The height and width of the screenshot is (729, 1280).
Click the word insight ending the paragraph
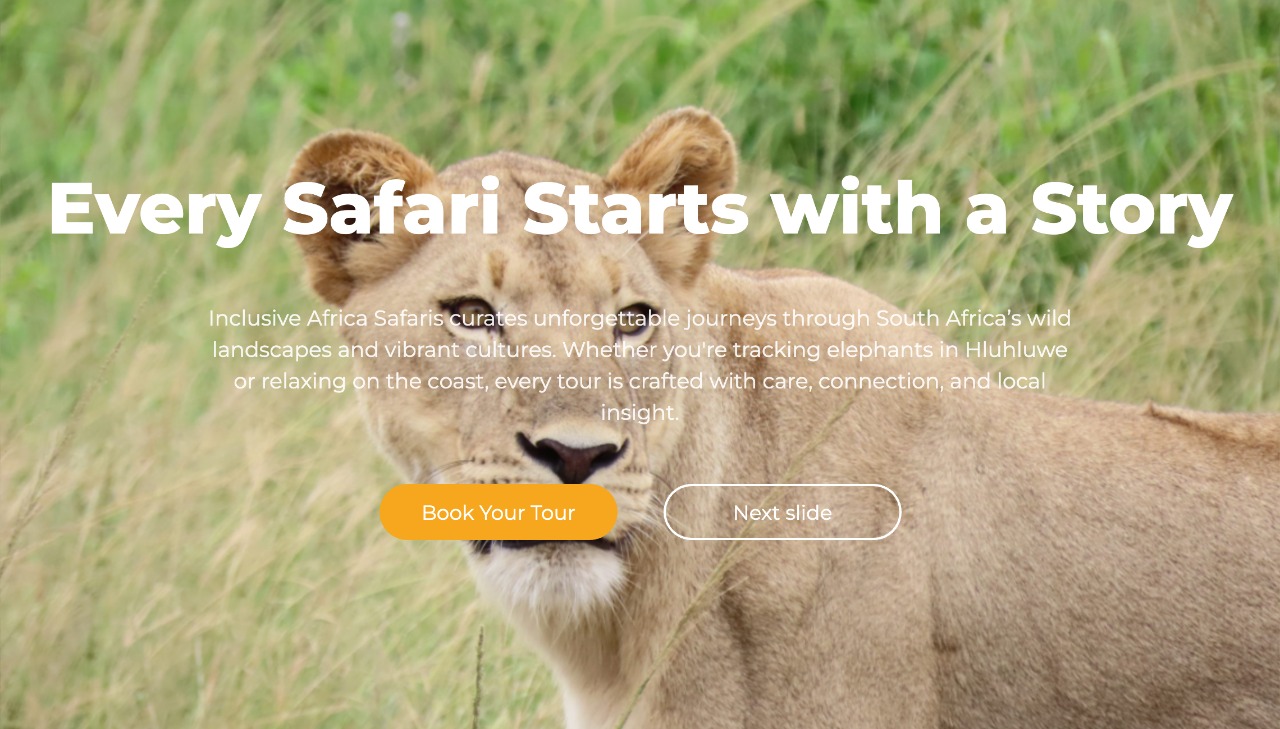637,412
